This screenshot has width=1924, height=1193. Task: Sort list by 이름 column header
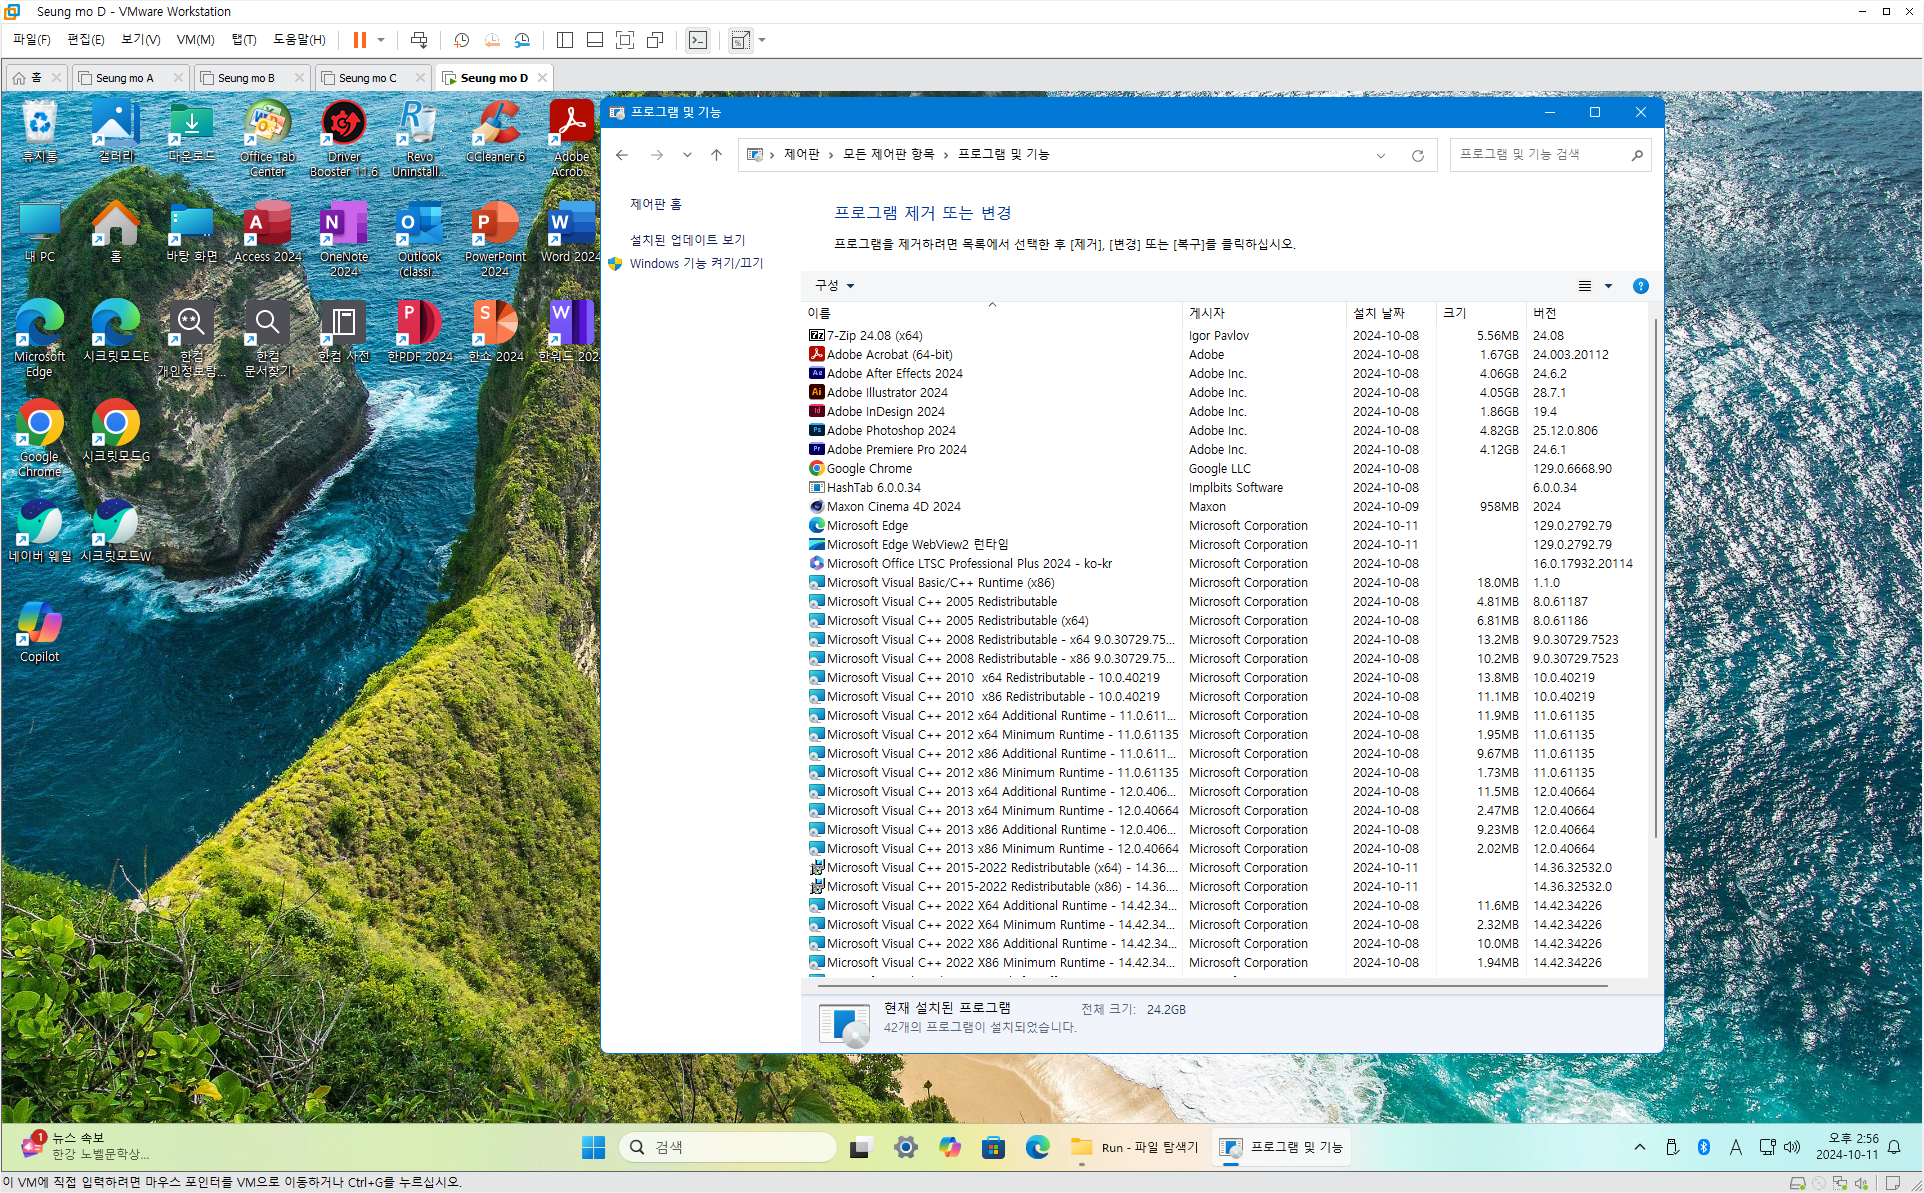(x=992, y=313)
